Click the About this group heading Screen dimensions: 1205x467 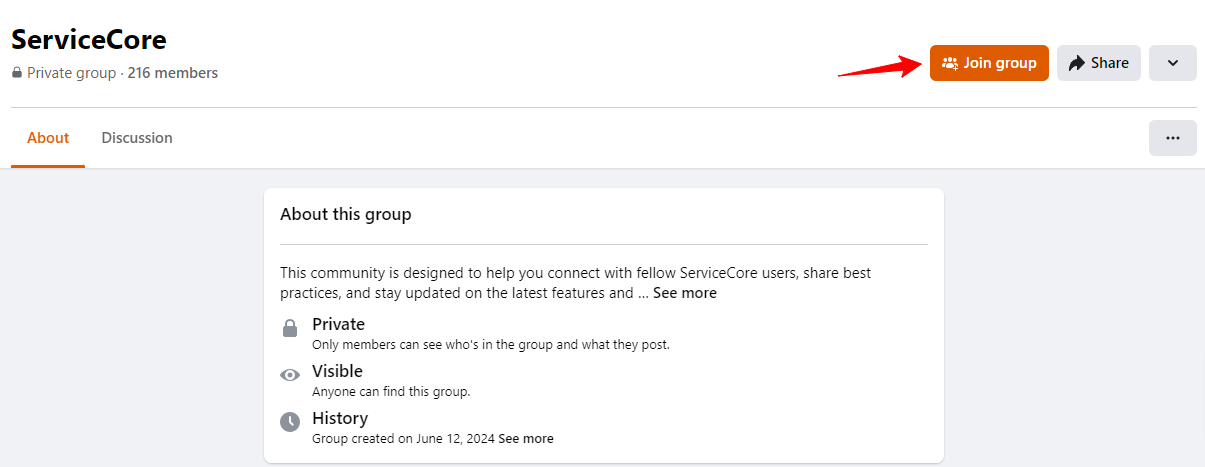tap(346, 214)
